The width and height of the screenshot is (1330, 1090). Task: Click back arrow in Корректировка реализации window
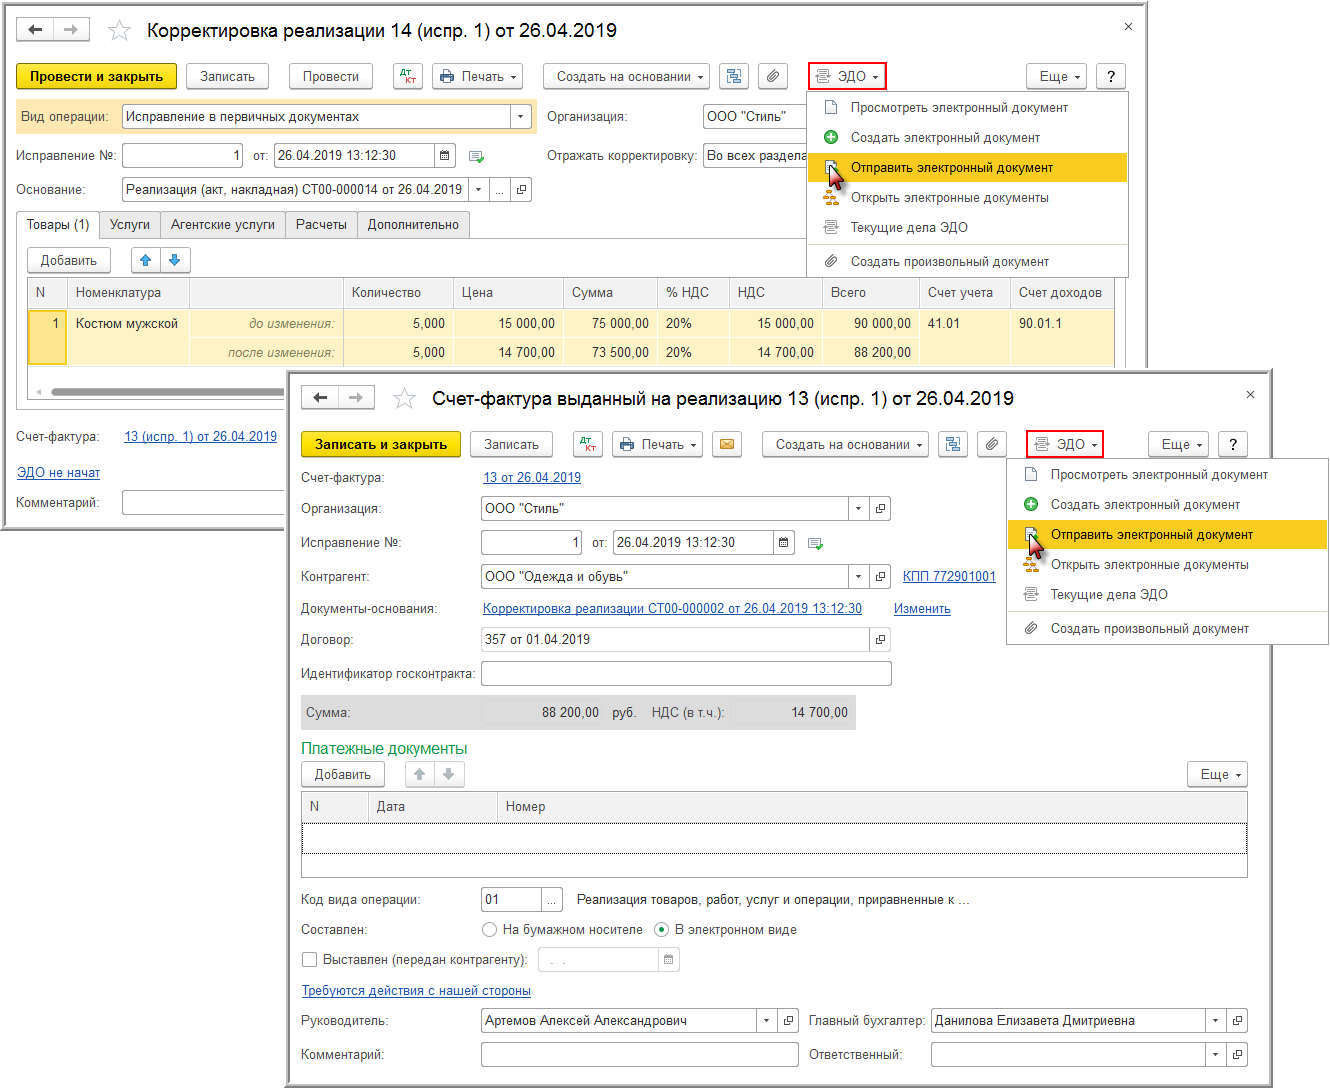pos(35,30)
